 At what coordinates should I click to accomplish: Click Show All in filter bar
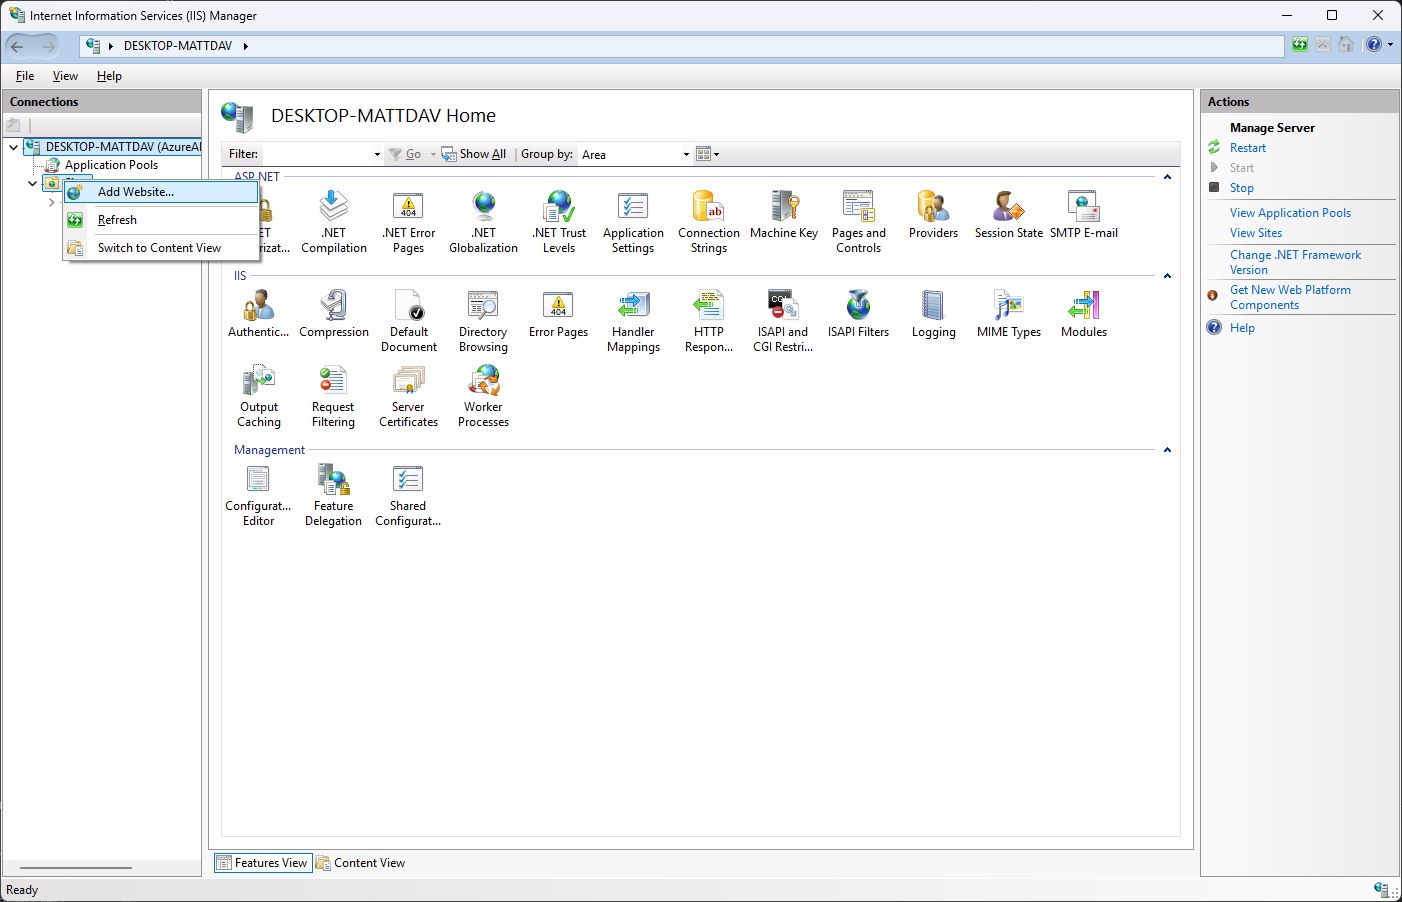point(474,154)
